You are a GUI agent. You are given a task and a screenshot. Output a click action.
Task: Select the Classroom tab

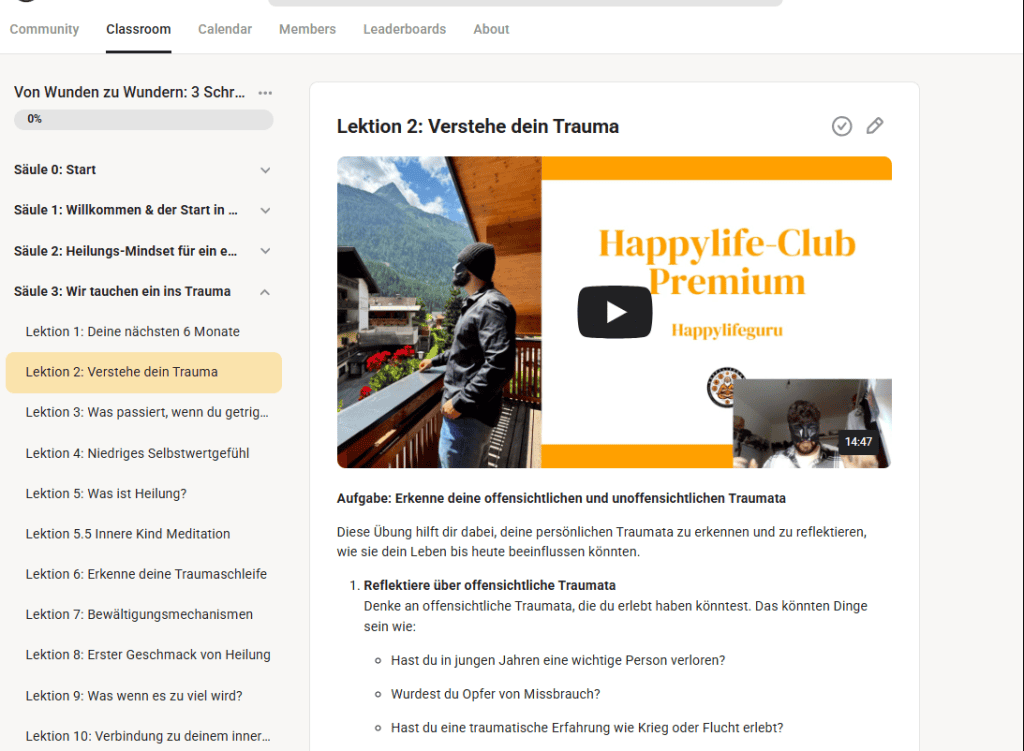(138, 29)
